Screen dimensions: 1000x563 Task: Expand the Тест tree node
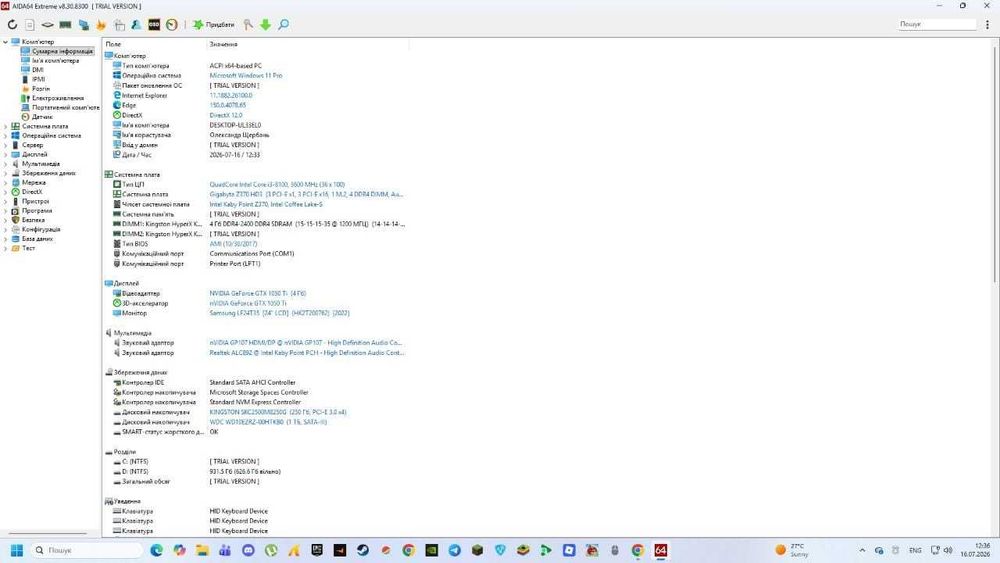pos(6,248)
